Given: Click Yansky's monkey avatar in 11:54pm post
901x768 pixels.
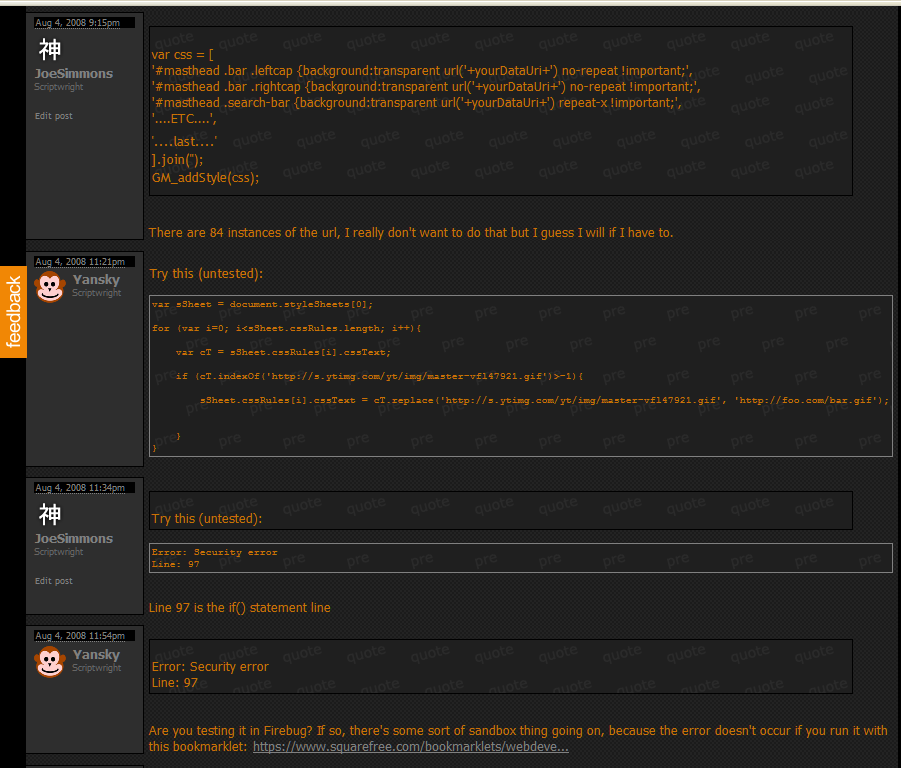Looking at the screenshot, I should 49,662.
